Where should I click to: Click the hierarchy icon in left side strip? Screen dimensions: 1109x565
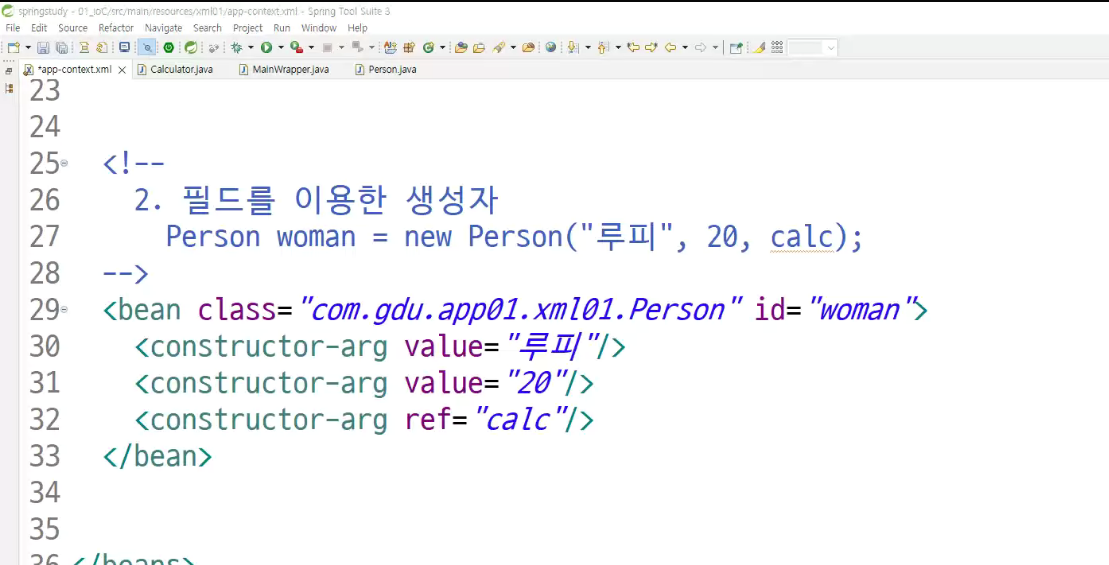(9, 88)
